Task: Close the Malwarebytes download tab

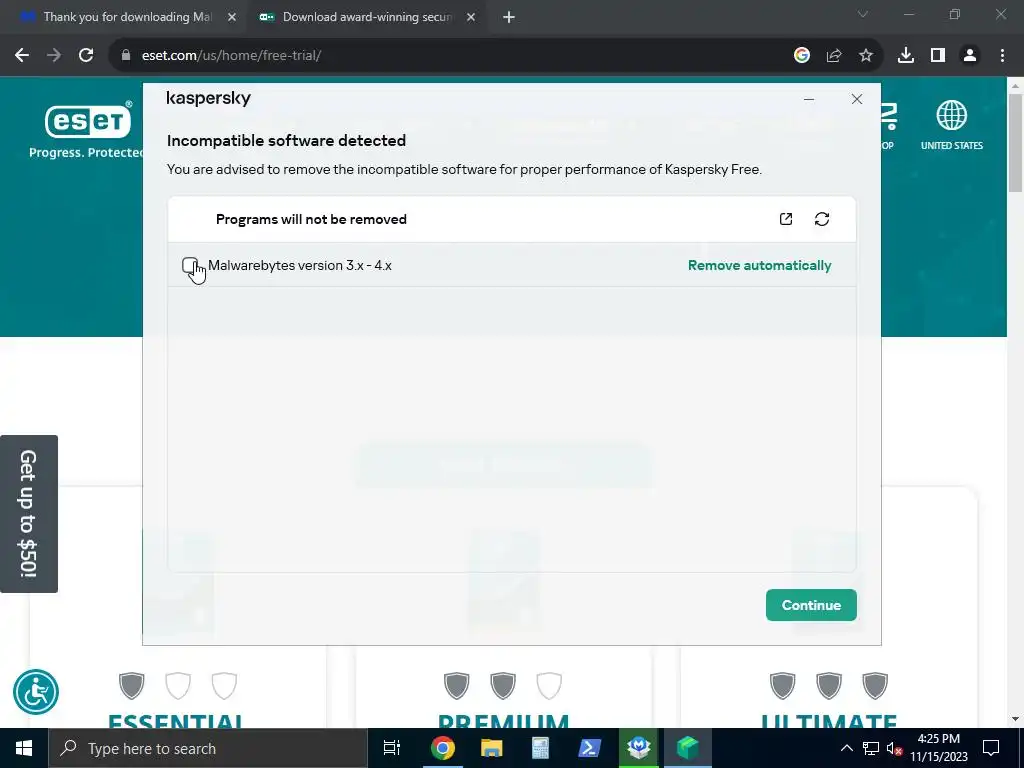Action: pos(232,18)
